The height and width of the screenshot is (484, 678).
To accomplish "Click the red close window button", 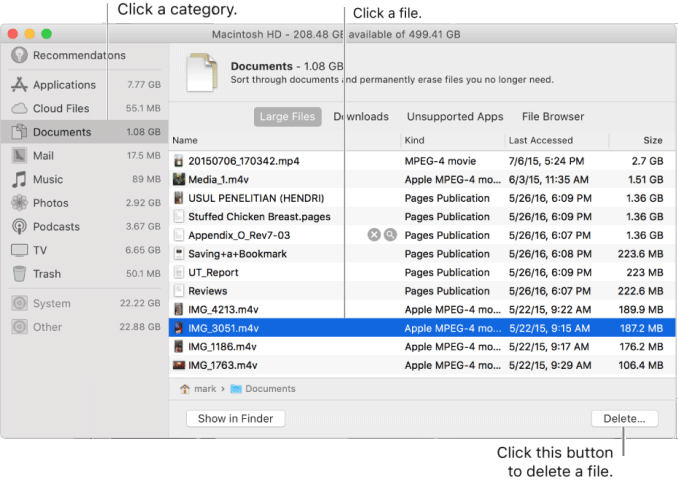I will [x=13, y=34].
